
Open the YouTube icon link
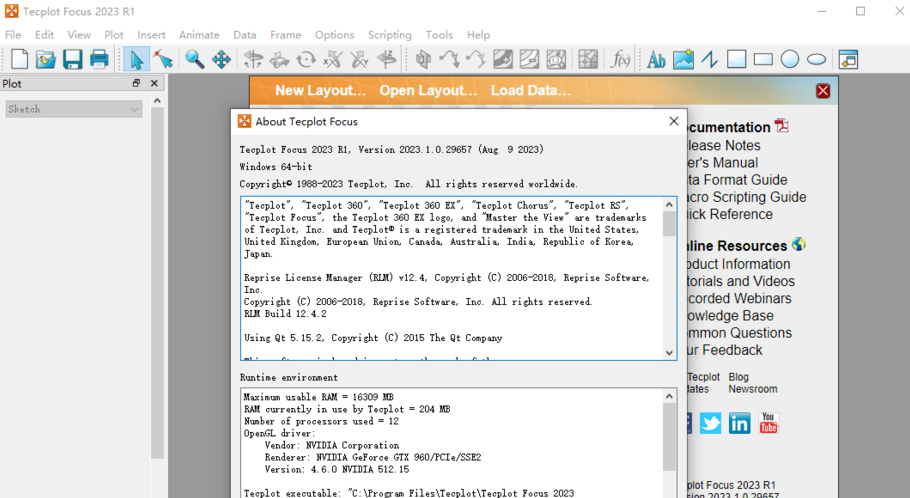point(768,424)
